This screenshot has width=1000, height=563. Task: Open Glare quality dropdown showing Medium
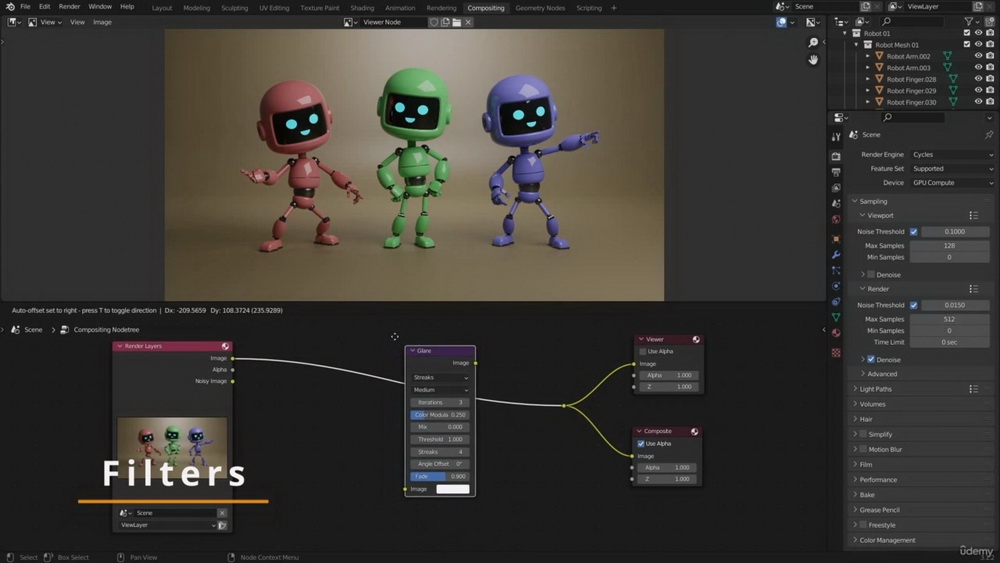click(440, 390)
